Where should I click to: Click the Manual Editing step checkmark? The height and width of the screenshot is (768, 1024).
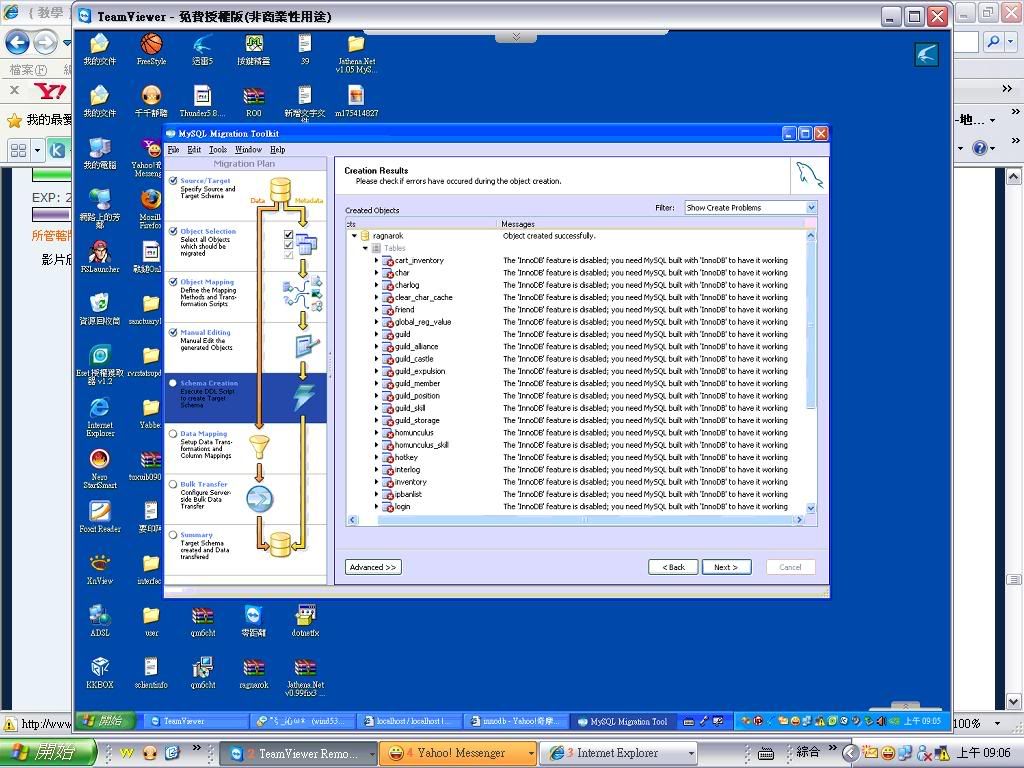point(173,332)
